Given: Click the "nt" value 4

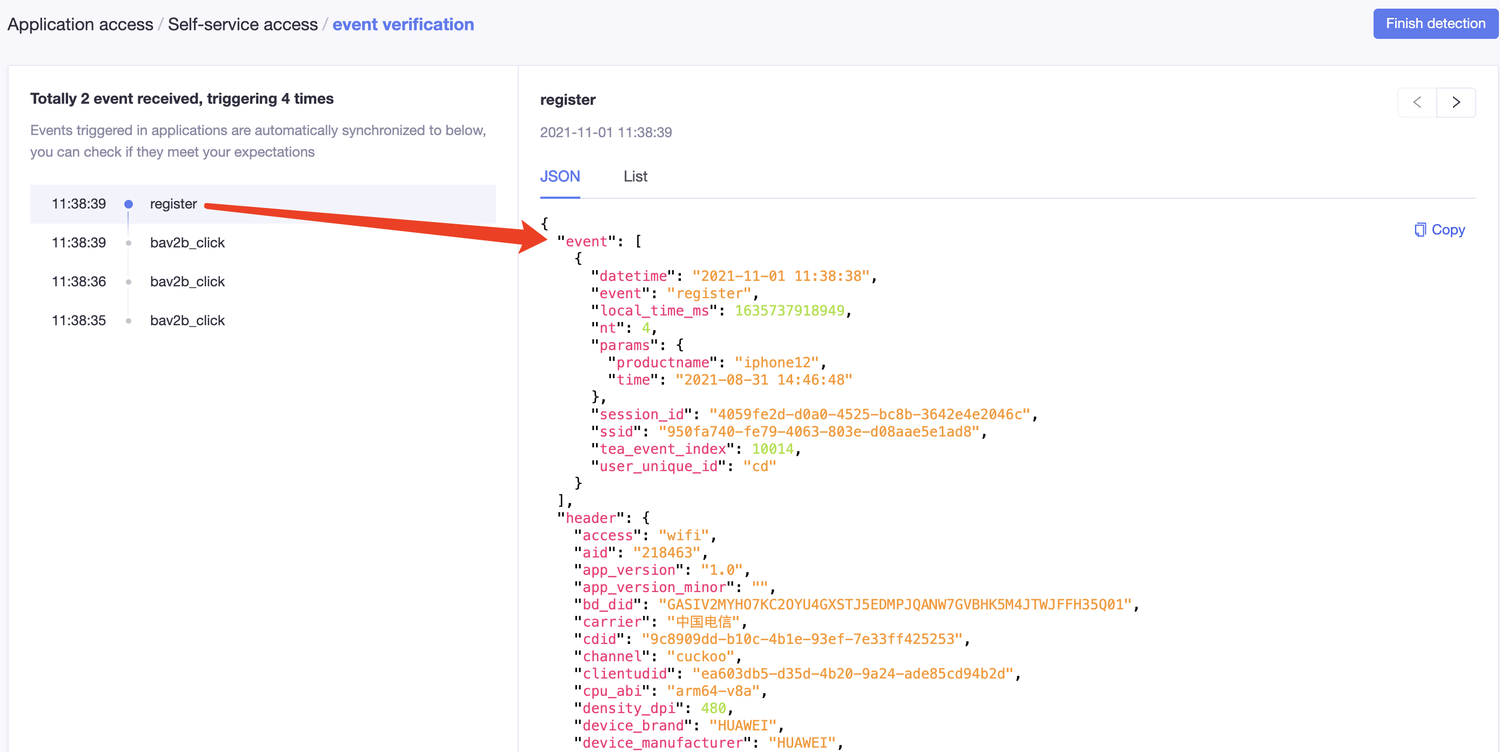Looking at the screenshot, I should point(646,328).
